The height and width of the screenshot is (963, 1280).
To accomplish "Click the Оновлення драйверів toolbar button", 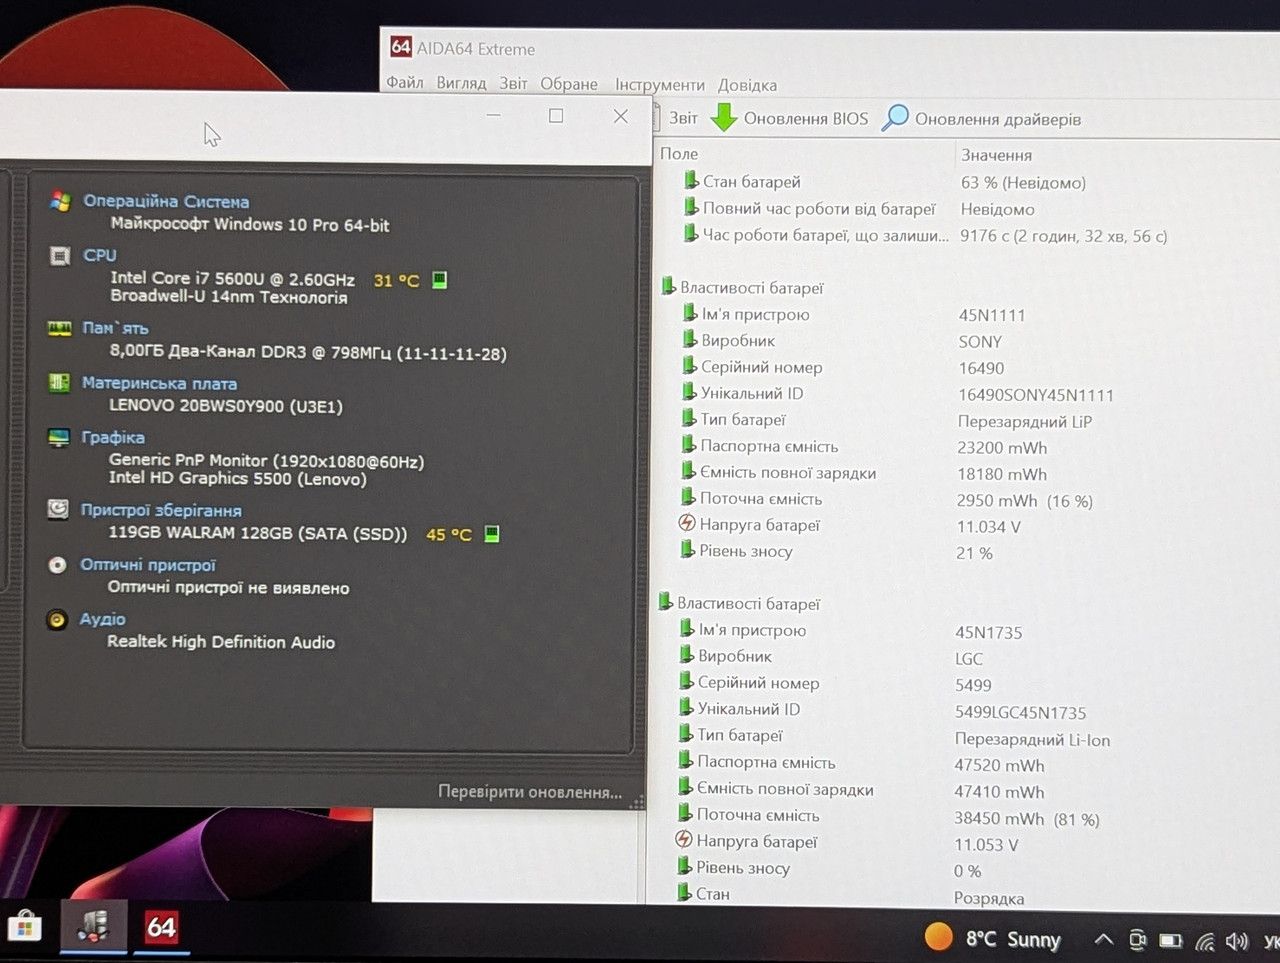I will click(x=981, y=119).
